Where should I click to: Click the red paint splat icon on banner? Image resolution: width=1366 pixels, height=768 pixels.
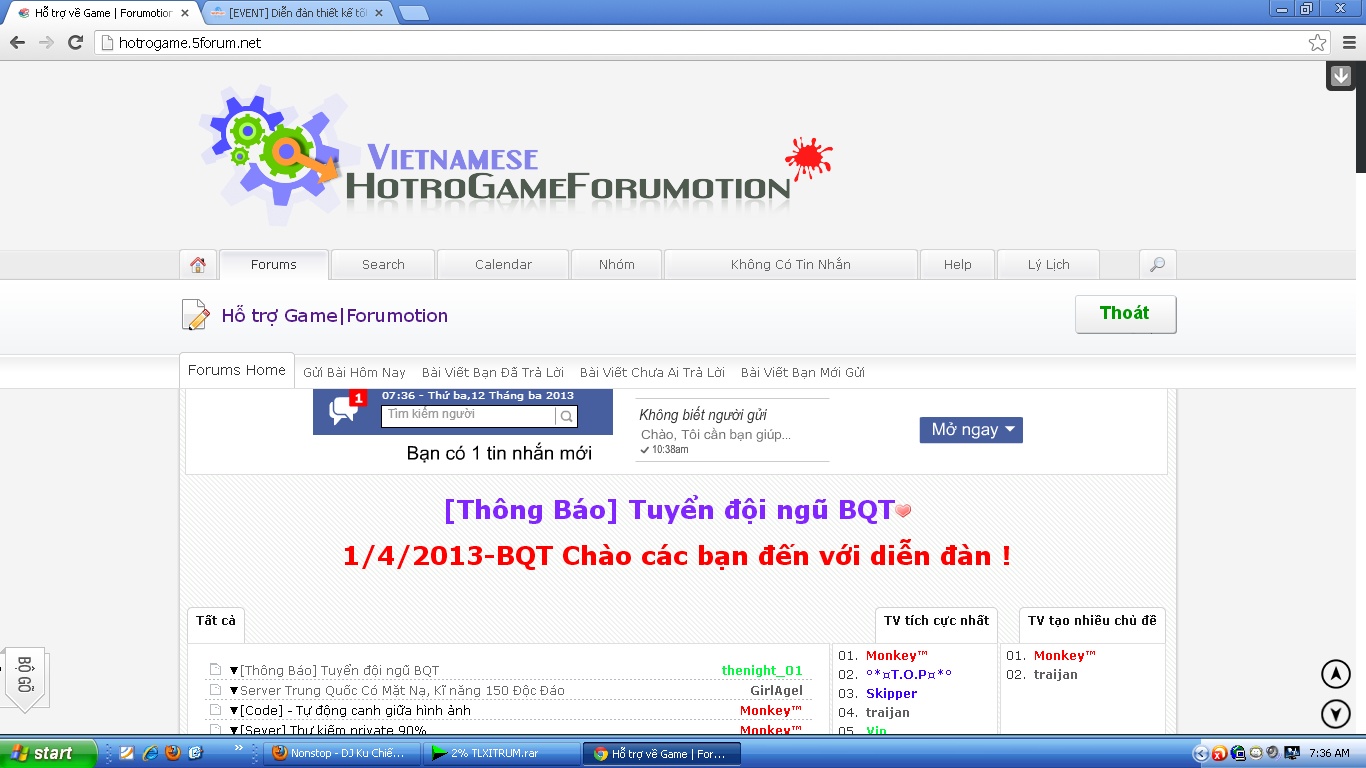click(809, 158)
